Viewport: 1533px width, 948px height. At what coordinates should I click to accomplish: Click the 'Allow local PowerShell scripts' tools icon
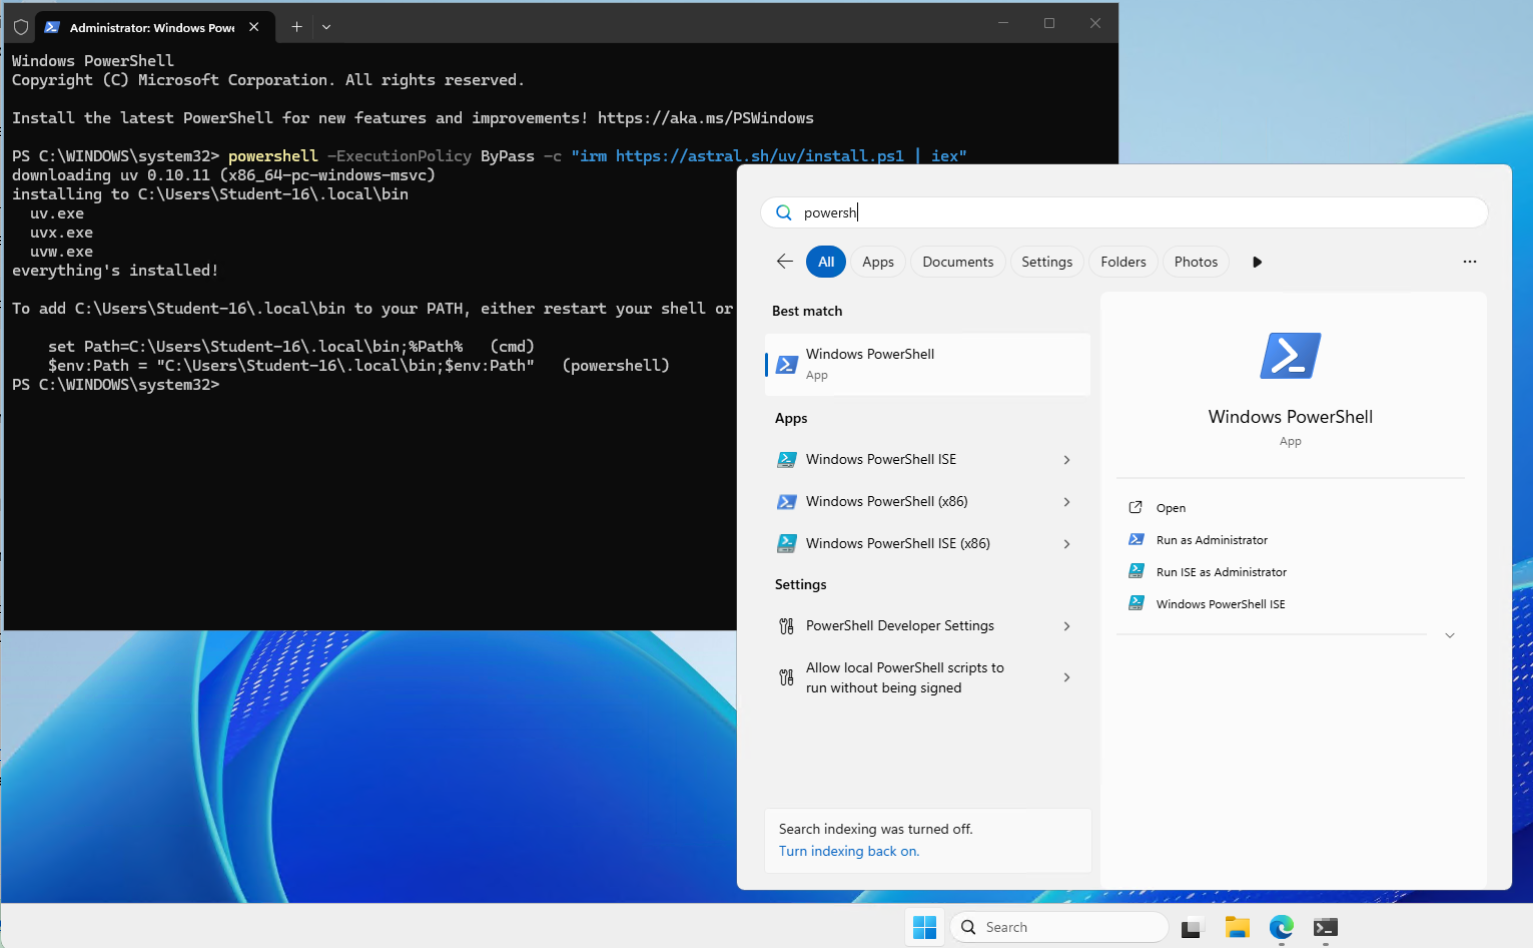coord(787,678)
